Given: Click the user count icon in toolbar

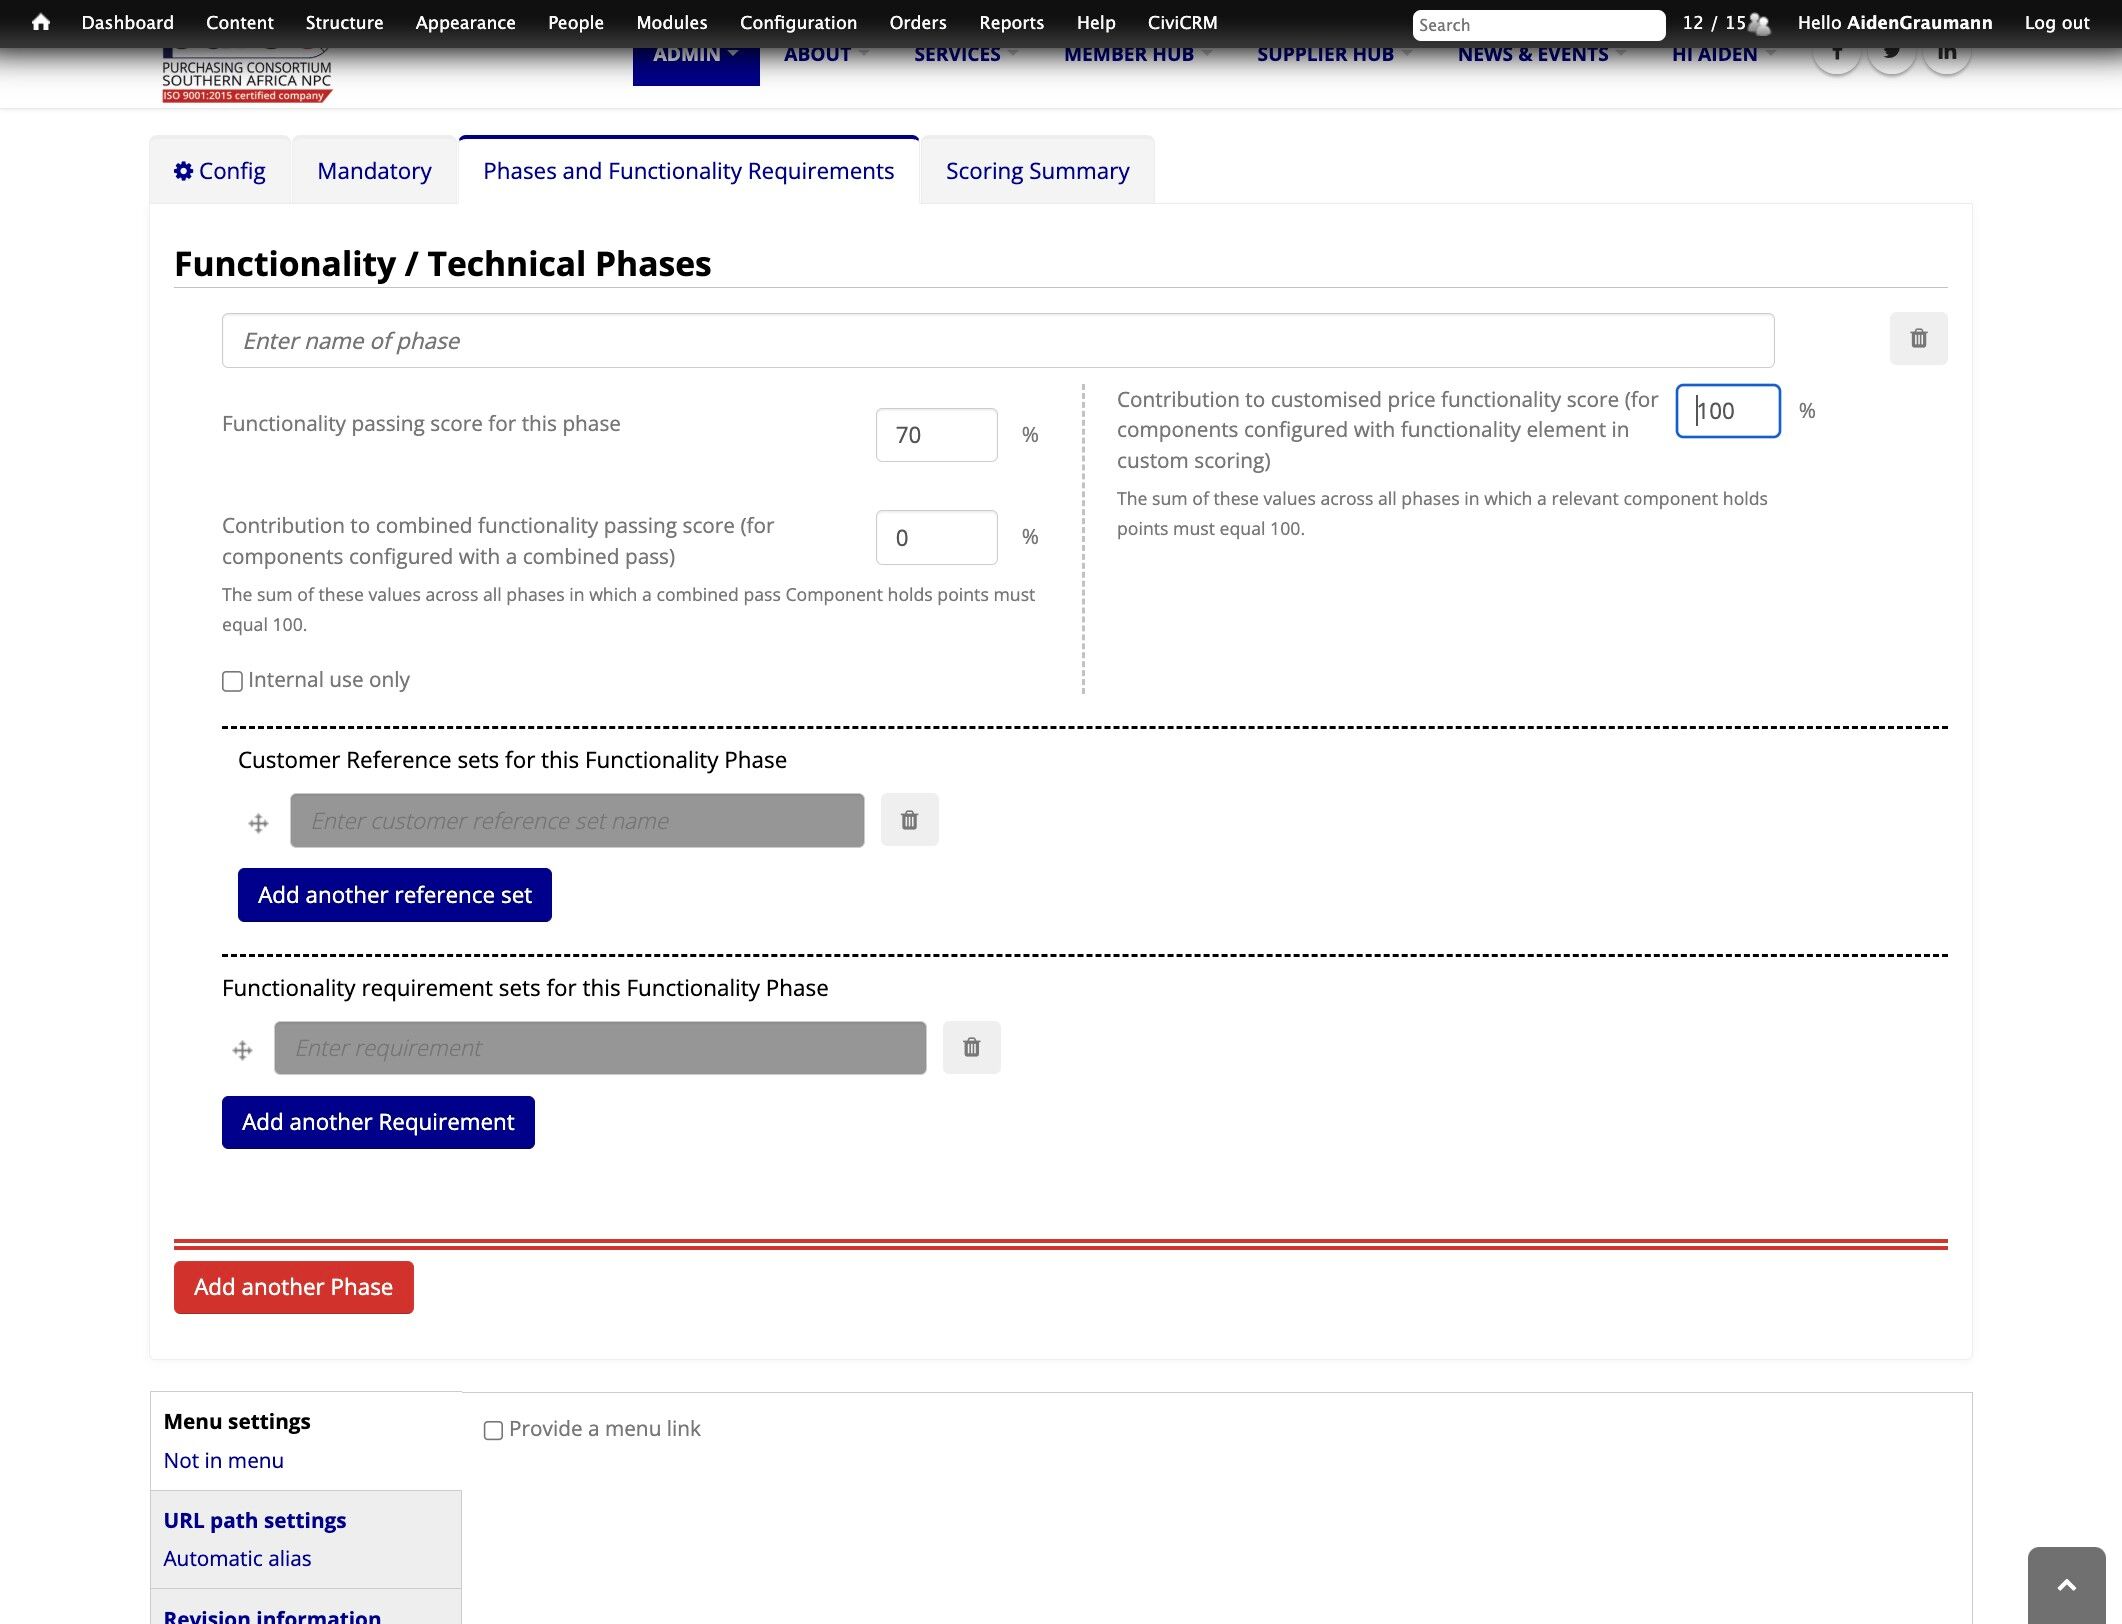Looking at the screenshot, I should click(1758, 24).
